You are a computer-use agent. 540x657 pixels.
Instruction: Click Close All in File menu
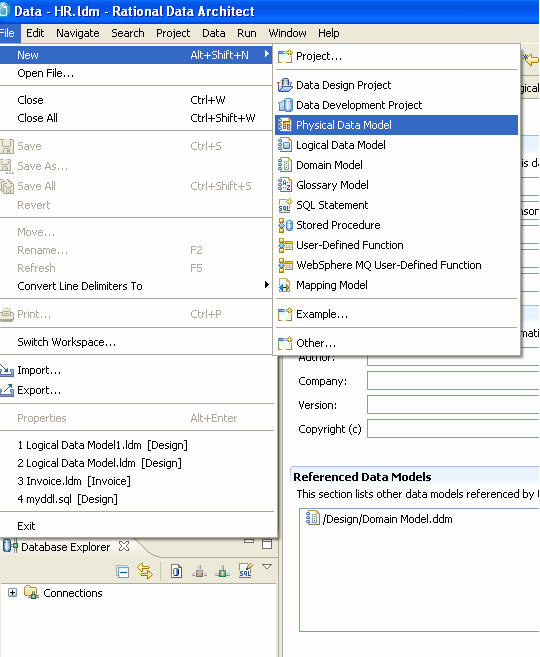(x=136, y=118)
